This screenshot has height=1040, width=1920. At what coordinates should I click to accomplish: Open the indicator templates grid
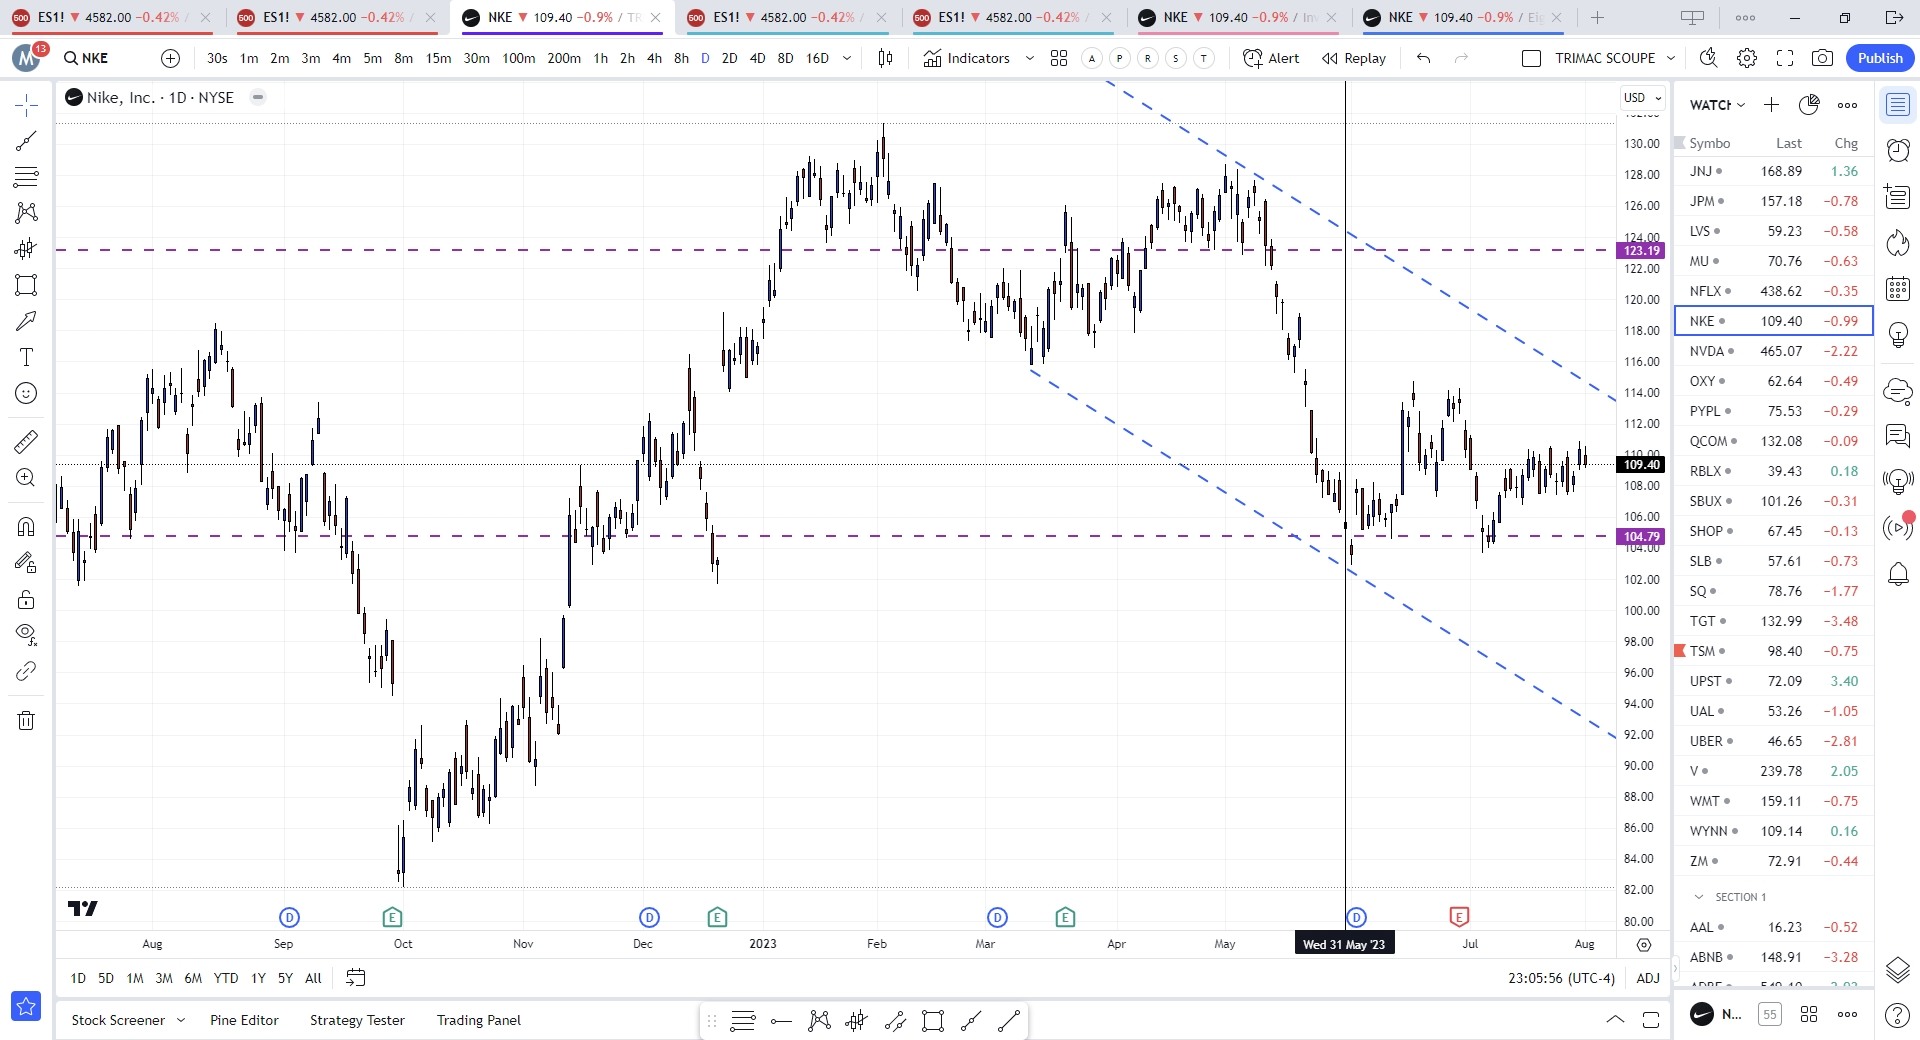(x=1059, y=58)
